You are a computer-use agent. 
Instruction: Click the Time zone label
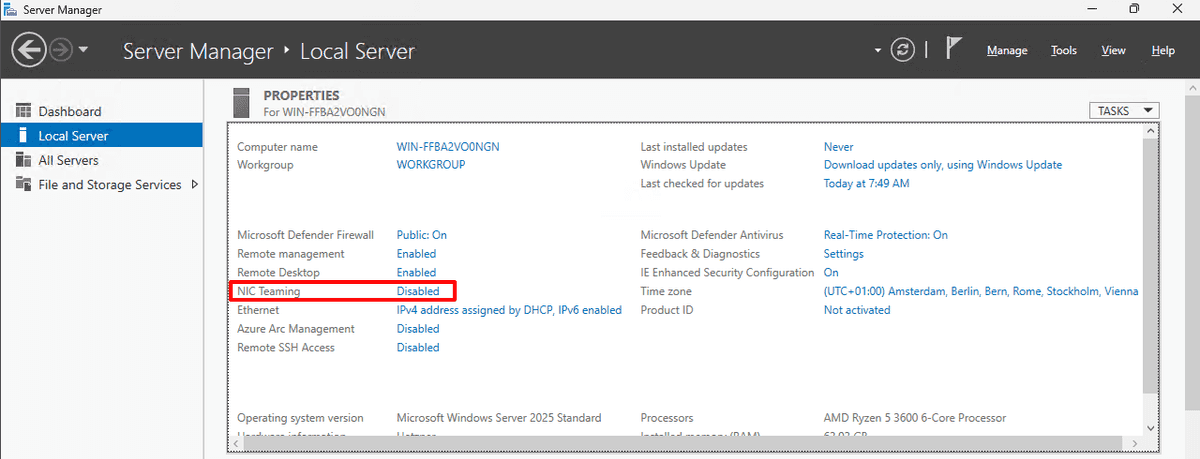pos(666,291)
